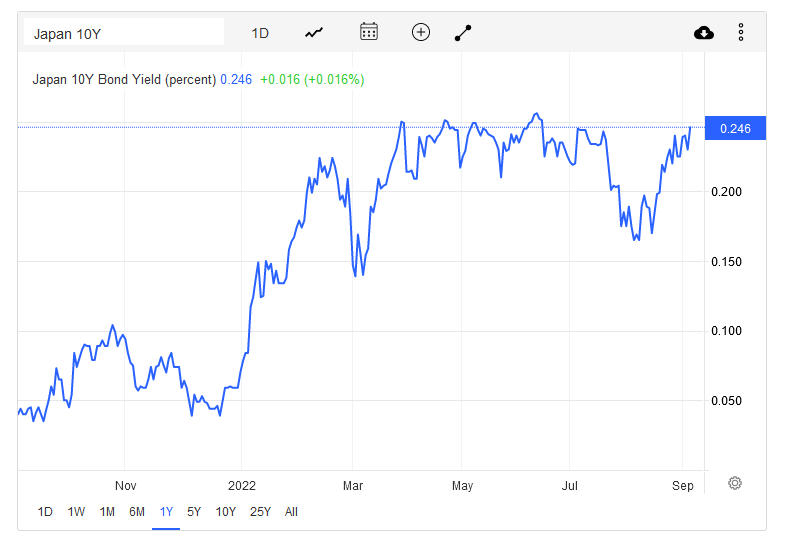The image size is (788, 548).
Task: Download chart data with cloud icon
Action: tap(704, 33)
